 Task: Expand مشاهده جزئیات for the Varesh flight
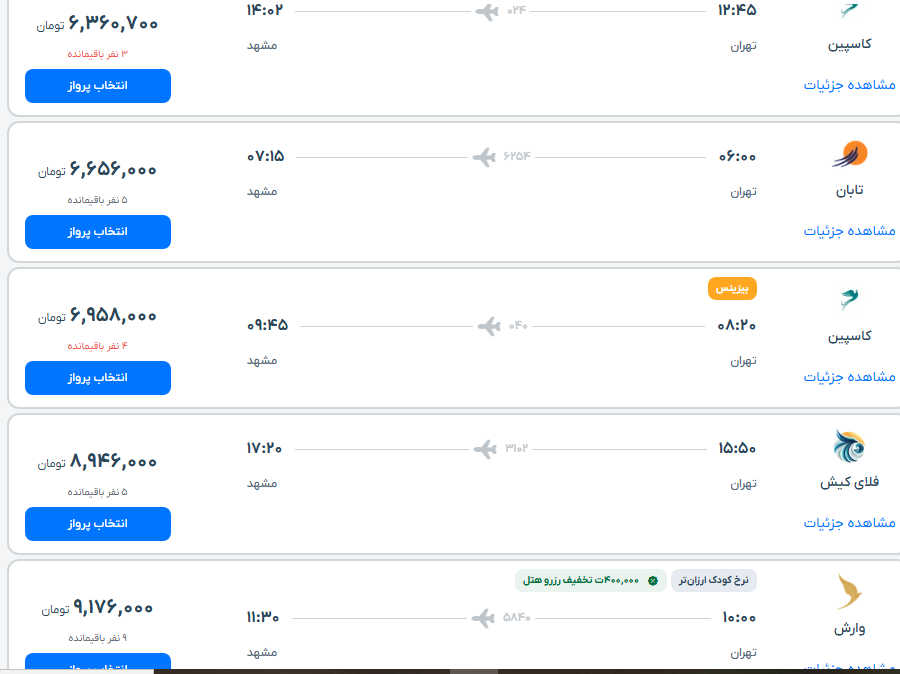[849, 666]
